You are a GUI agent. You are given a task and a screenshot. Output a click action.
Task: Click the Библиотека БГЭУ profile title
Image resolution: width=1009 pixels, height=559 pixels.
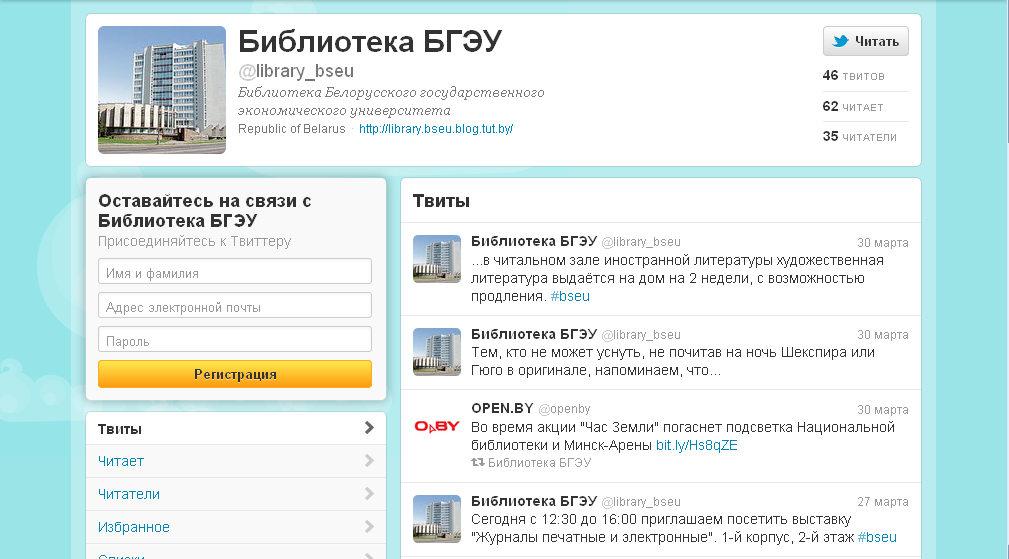tap(370, 42)
